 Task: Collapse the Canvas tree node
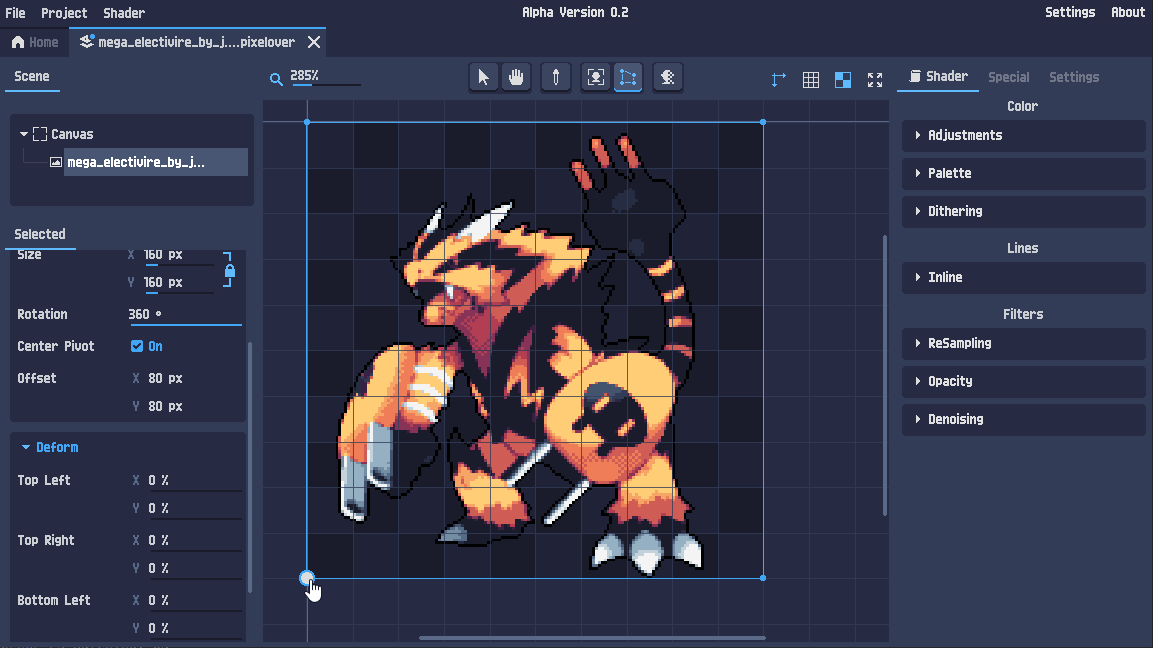(24, 134)
